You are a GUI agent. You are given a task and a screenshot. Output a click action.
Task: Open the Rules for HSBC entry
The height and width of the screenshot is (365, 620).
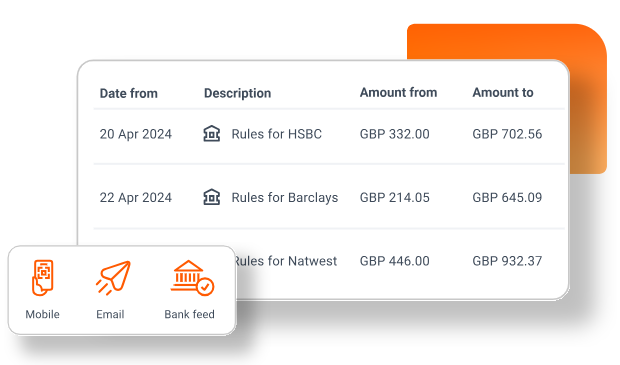[x=276, y=134]
